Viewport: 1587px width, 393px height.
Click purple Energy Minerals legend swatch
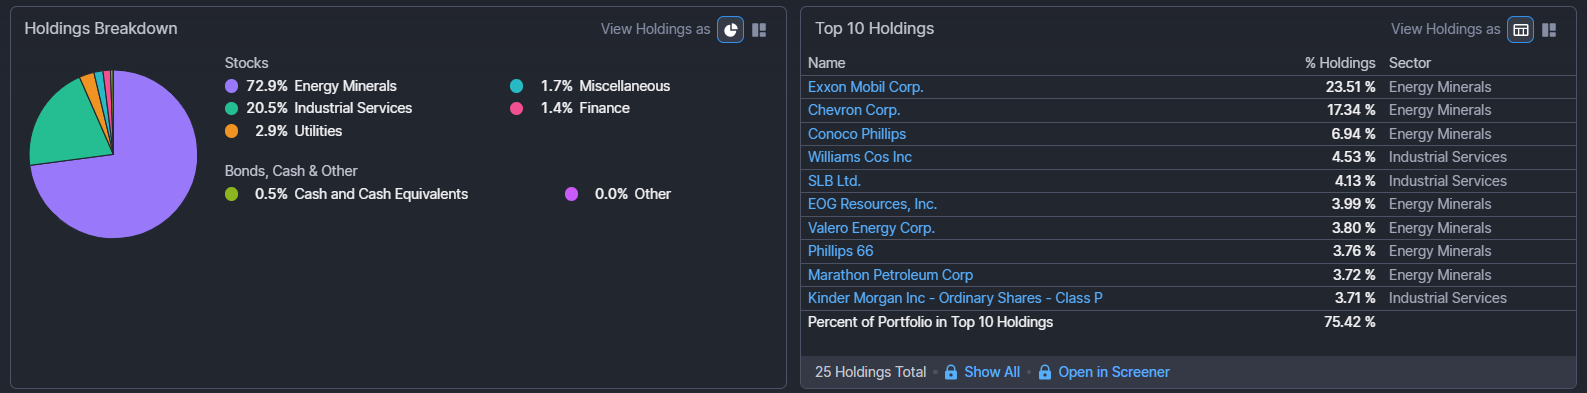tap(232, 86)
